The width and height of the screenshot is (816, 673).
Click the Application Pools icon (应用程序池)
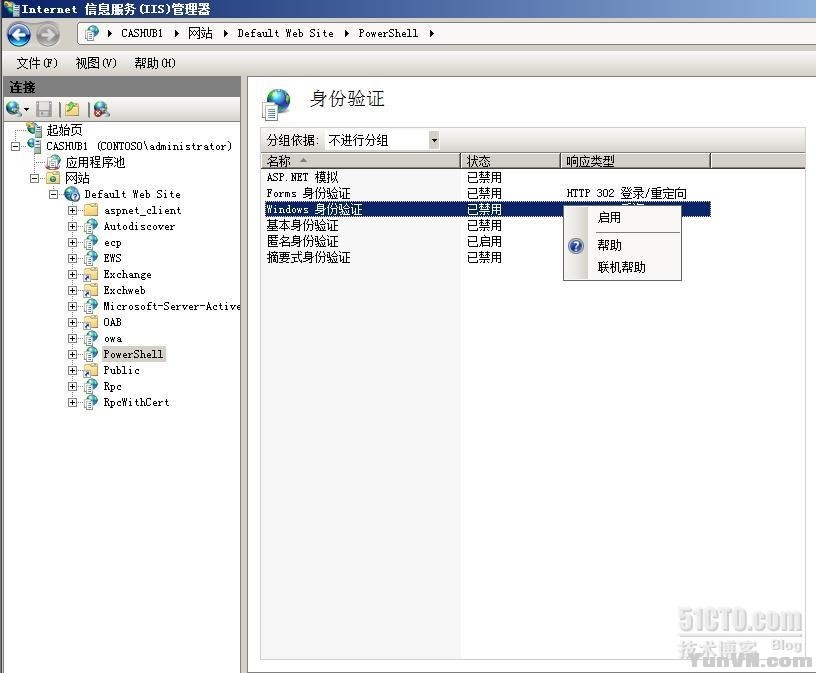click(54, 162)
